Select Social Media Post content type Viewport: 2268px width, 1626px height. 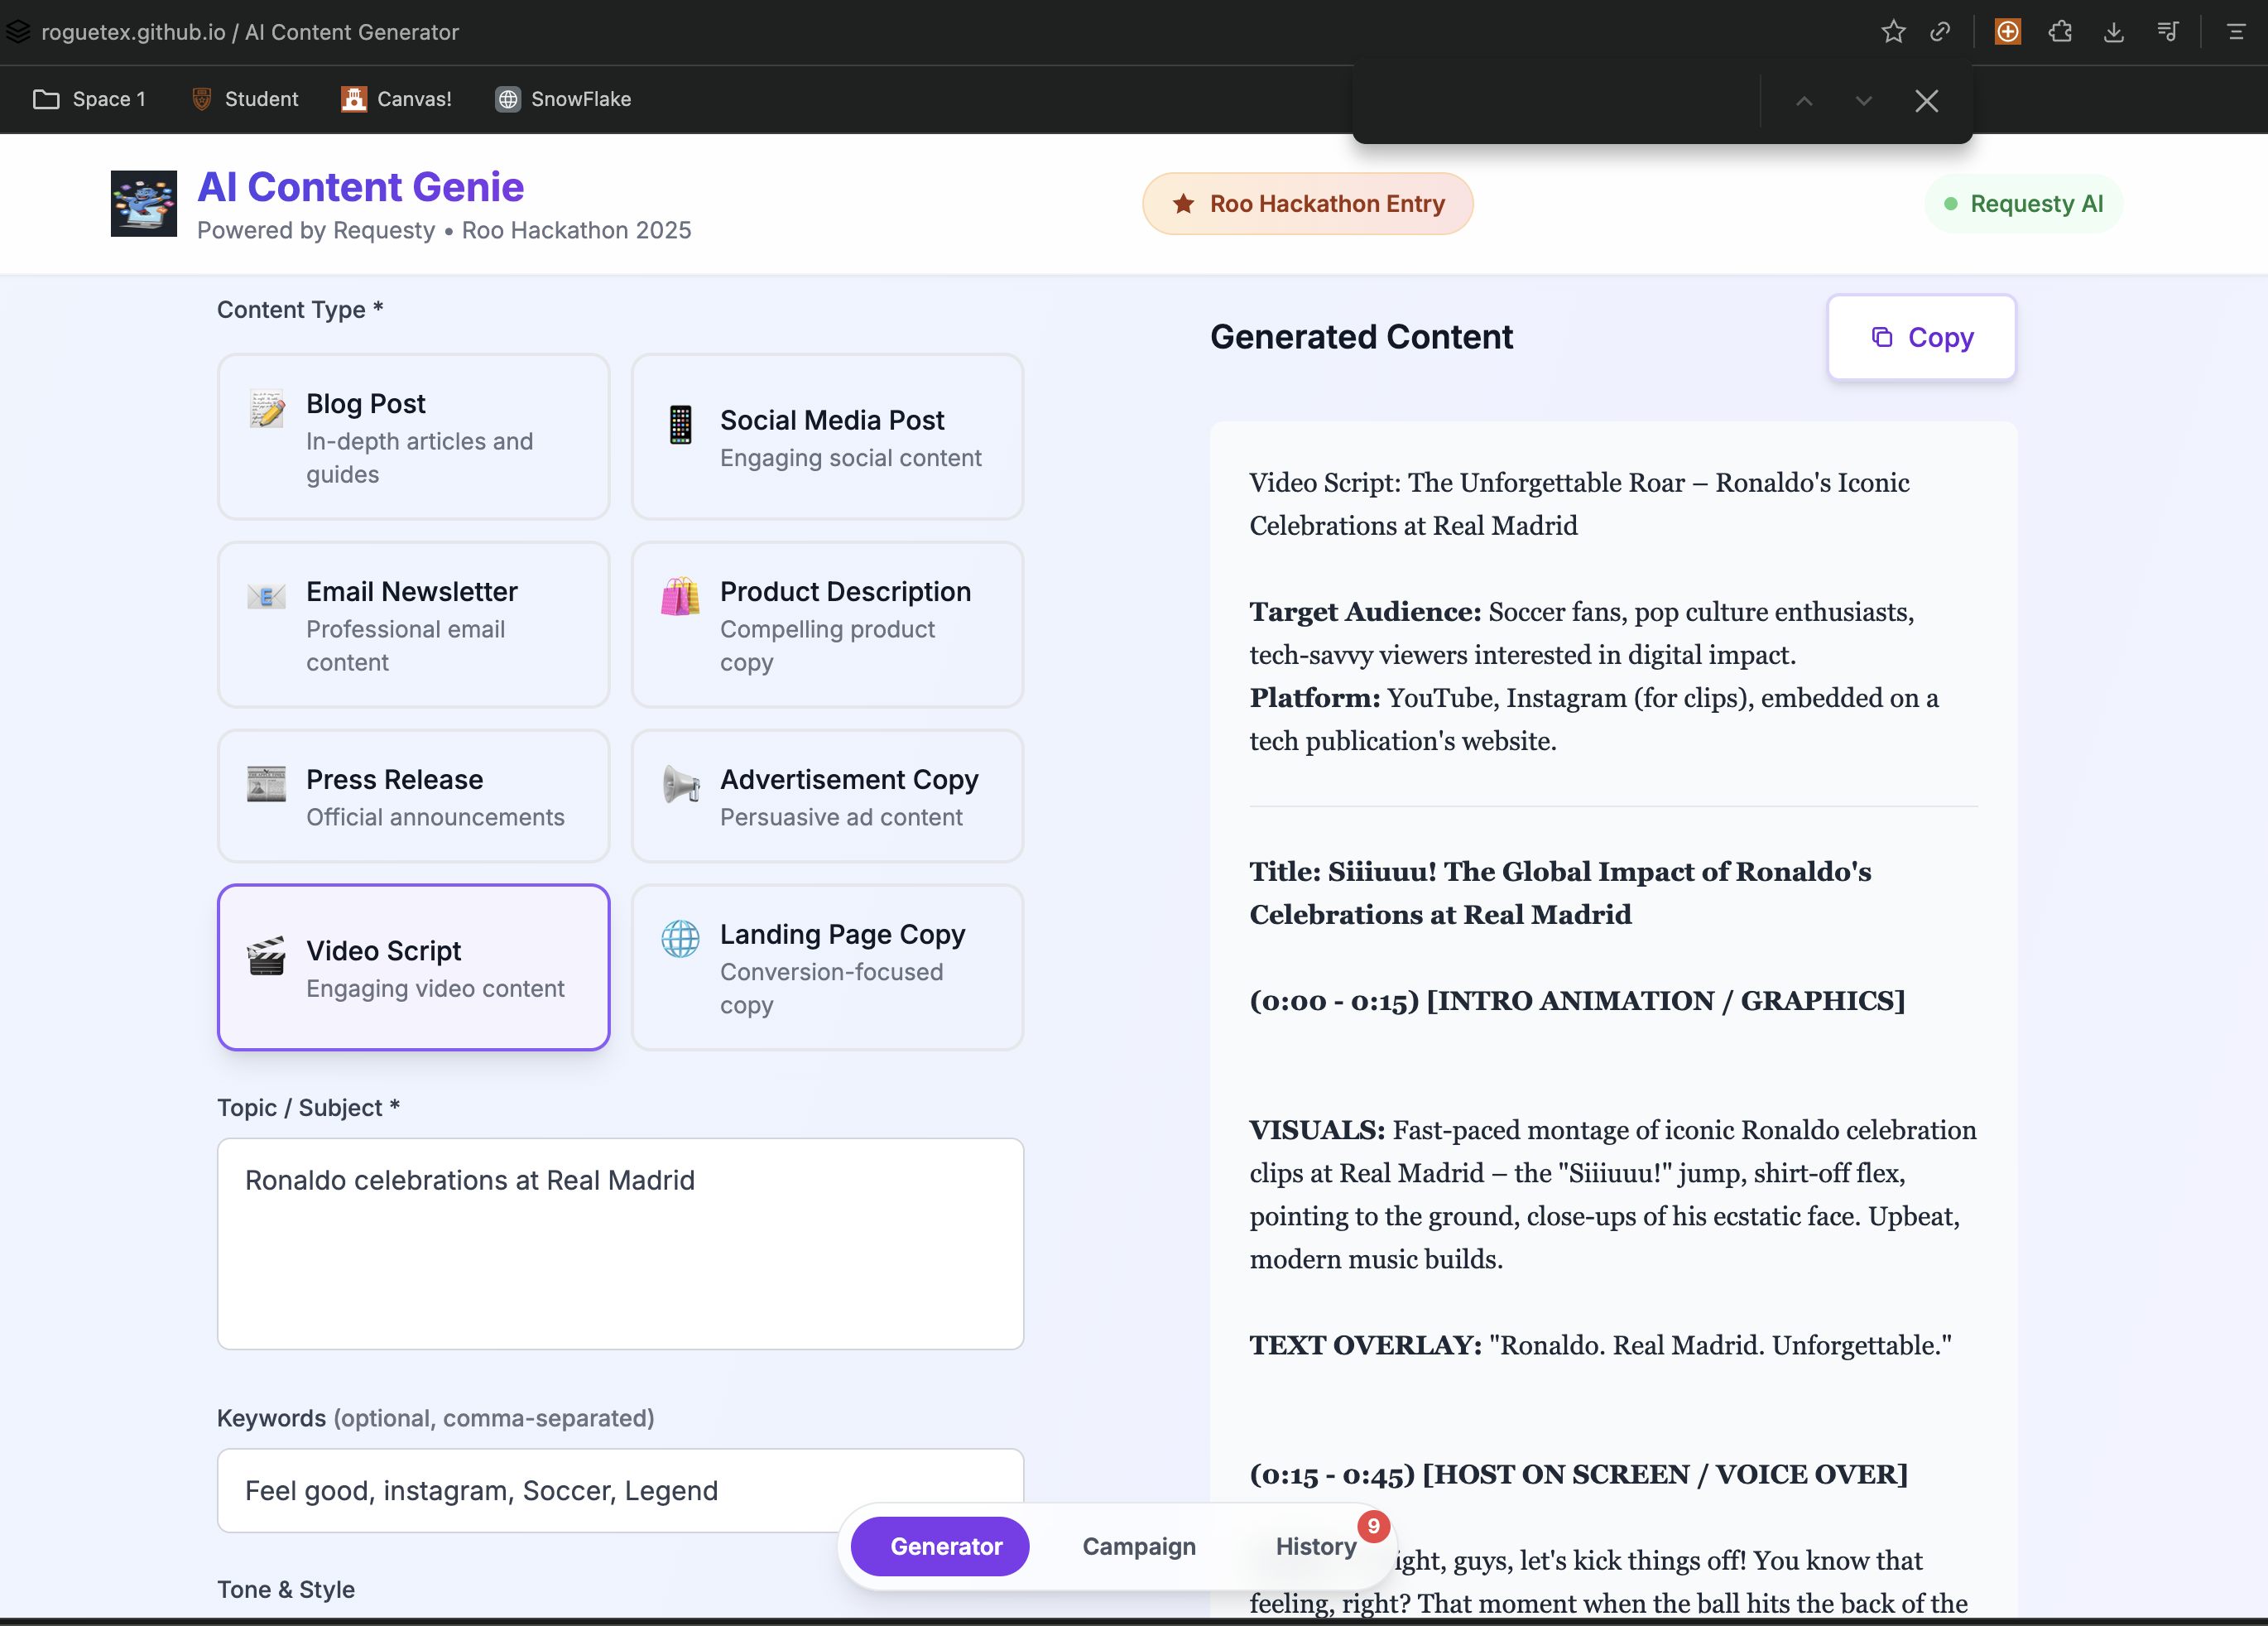coord(827,437)
